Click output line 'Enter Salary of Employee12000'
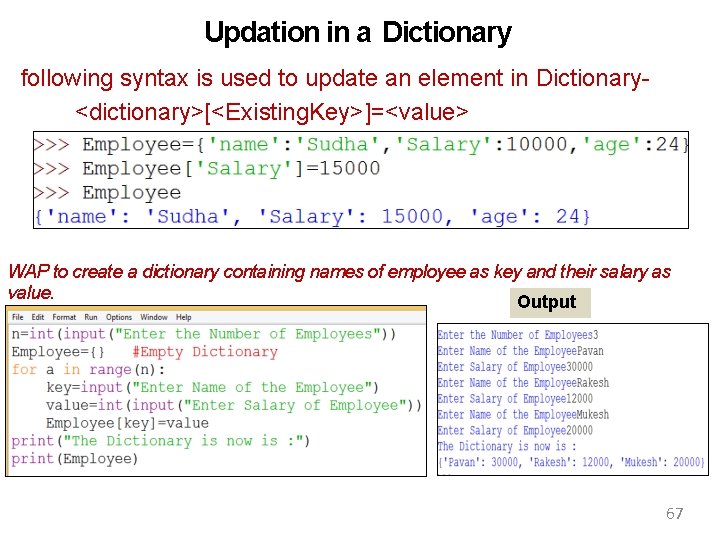Image resolution: width=720 pixels, height=540 pixels. coord(515,399)
